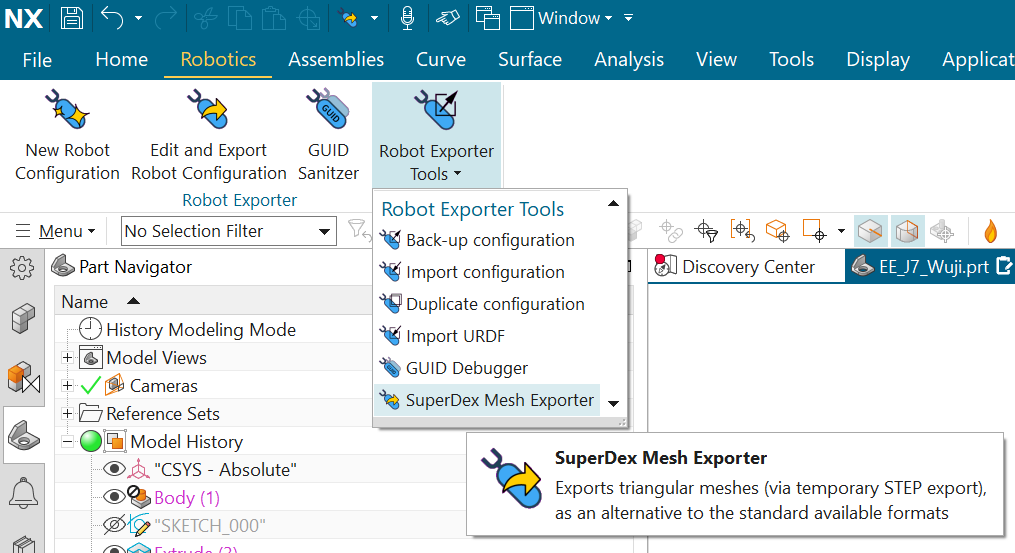Click the Navigator settings gear icon
Screen dimensions: 1015x553
[22, 267]
